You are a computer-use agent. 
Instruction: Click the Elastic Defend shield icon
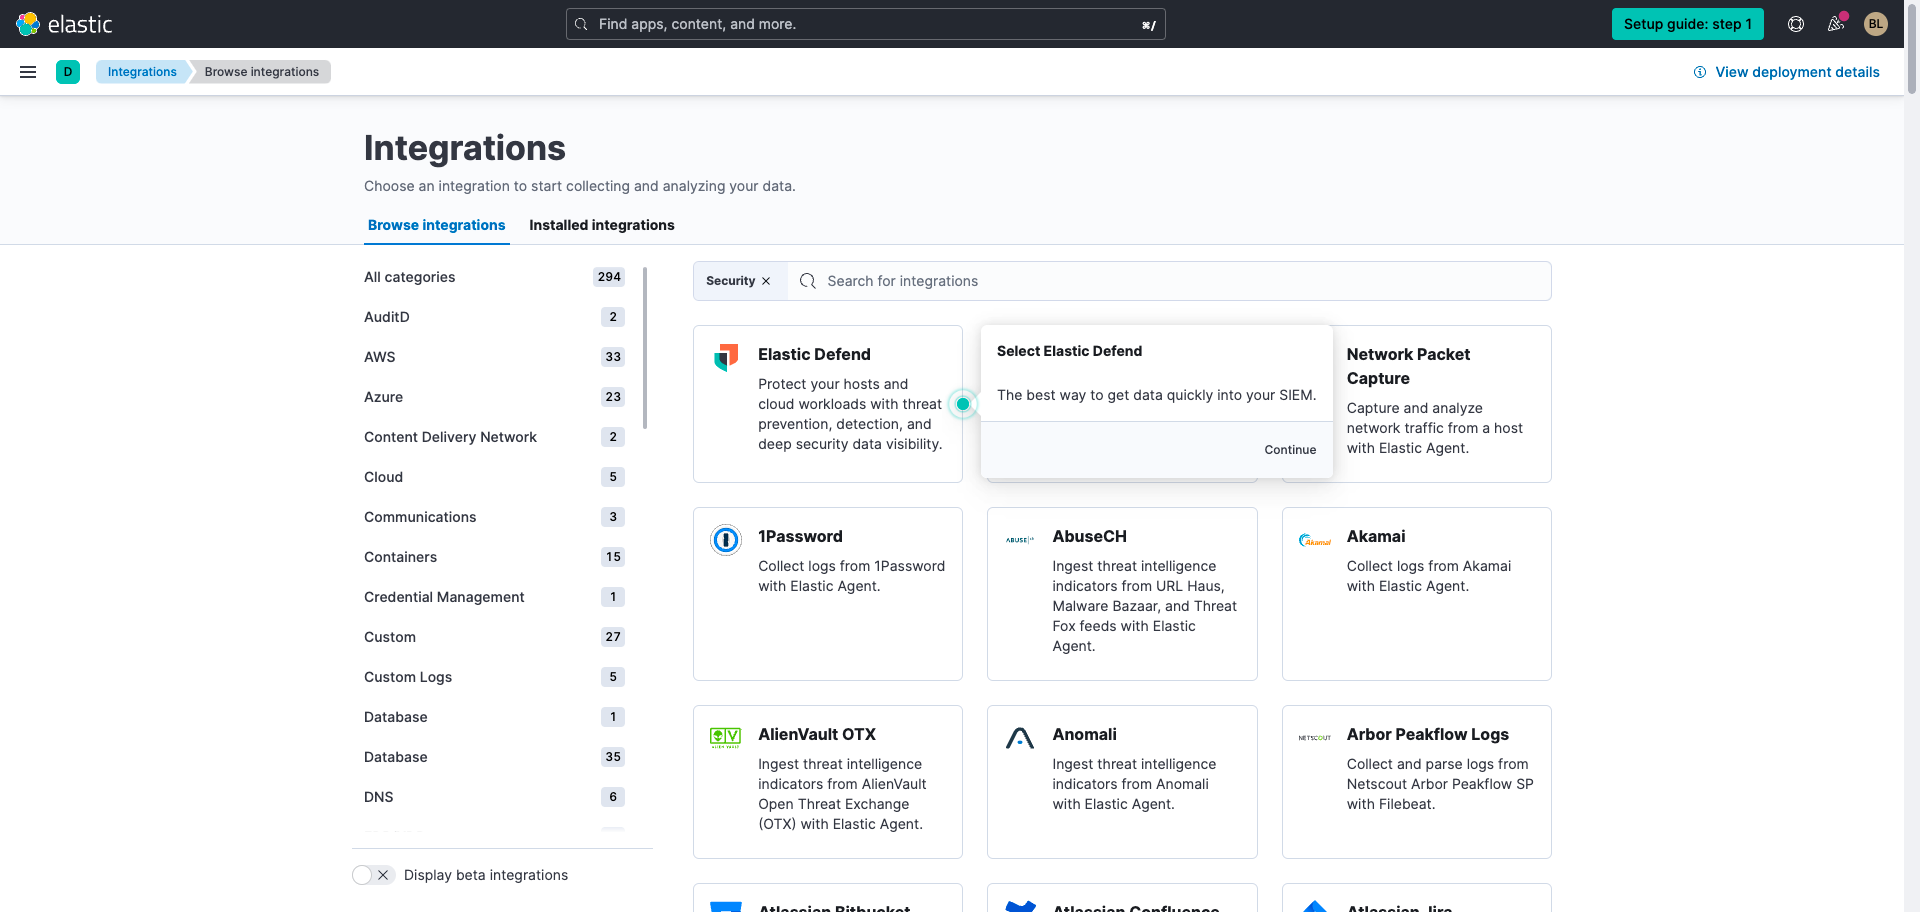coord(726,357)
